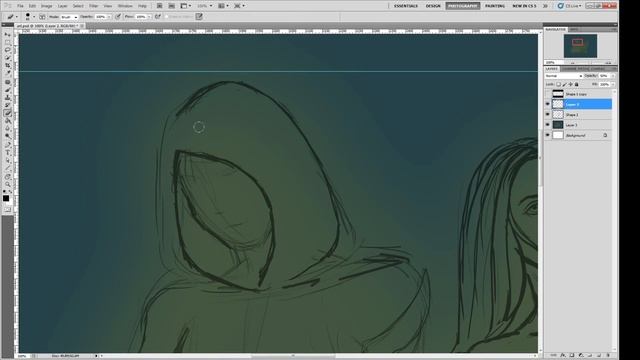Select the Clone Stamp tool
The image size is (640, 360).
coord(7,98)
